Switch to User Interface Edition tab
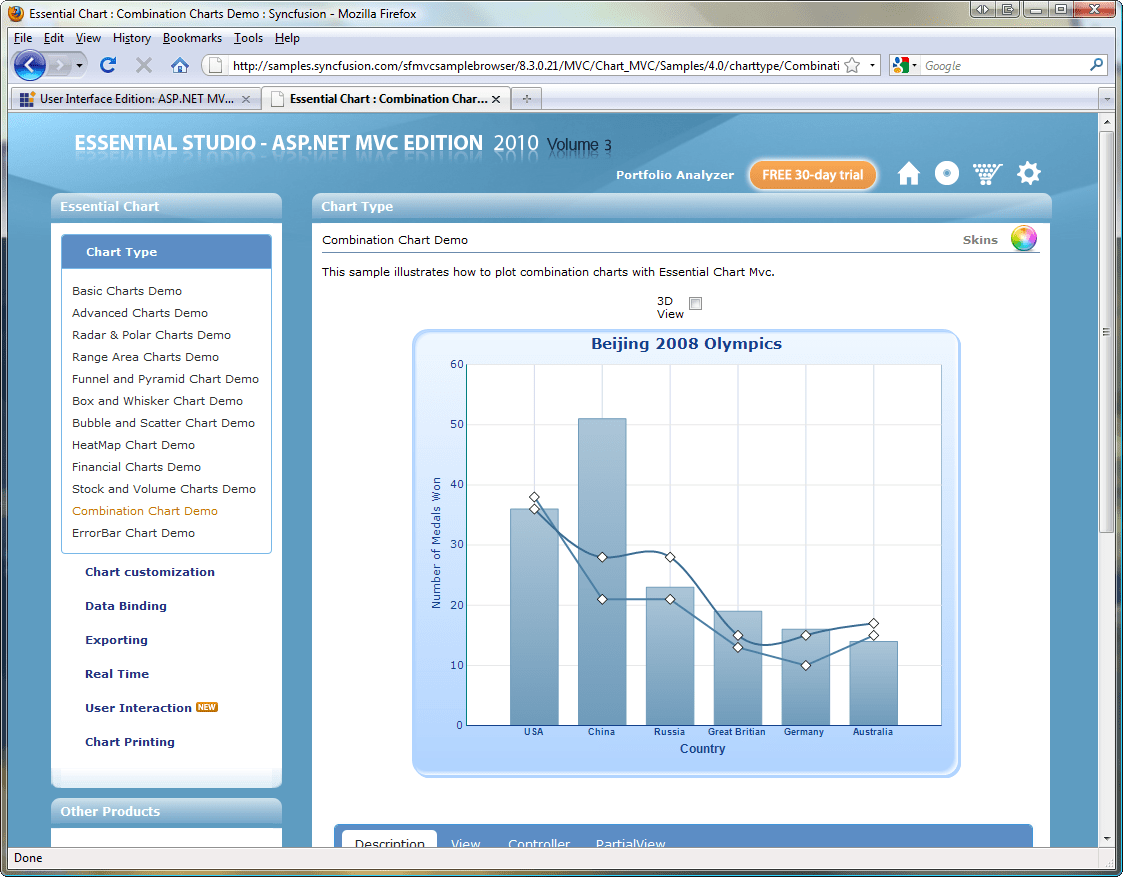 pos(135,99)
